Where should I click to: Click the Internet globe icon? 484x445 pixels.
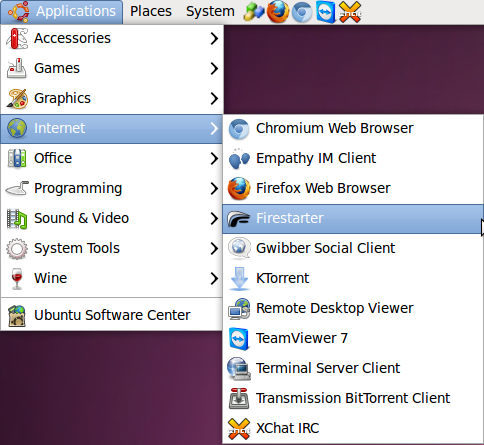pos(17,128)
